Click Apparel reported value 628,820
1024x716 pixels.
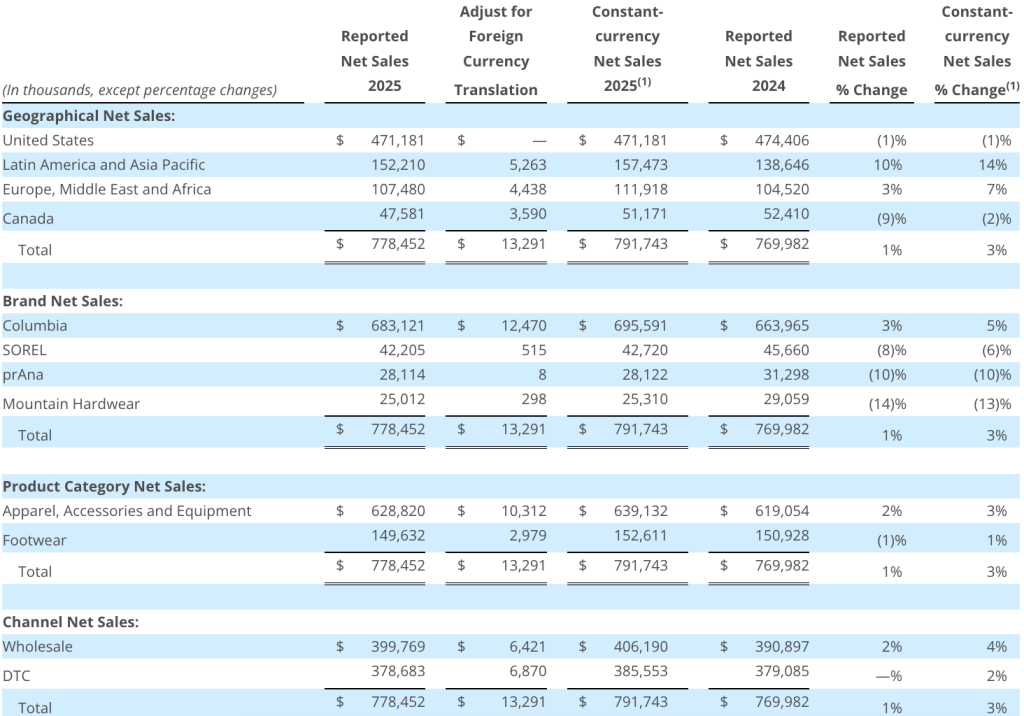click(398, 511)
